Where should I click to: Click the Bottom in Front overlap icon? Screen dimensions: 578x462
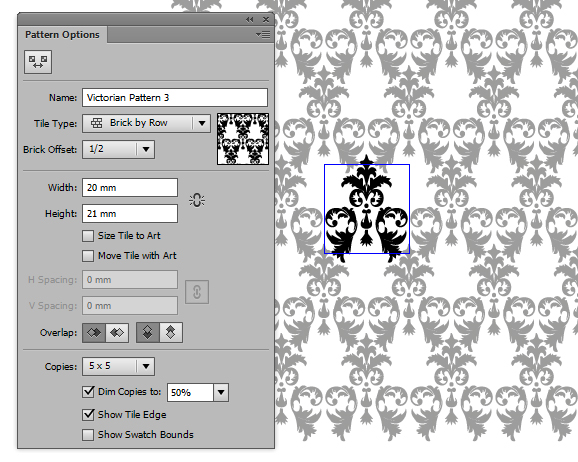(x=171, y=333)
